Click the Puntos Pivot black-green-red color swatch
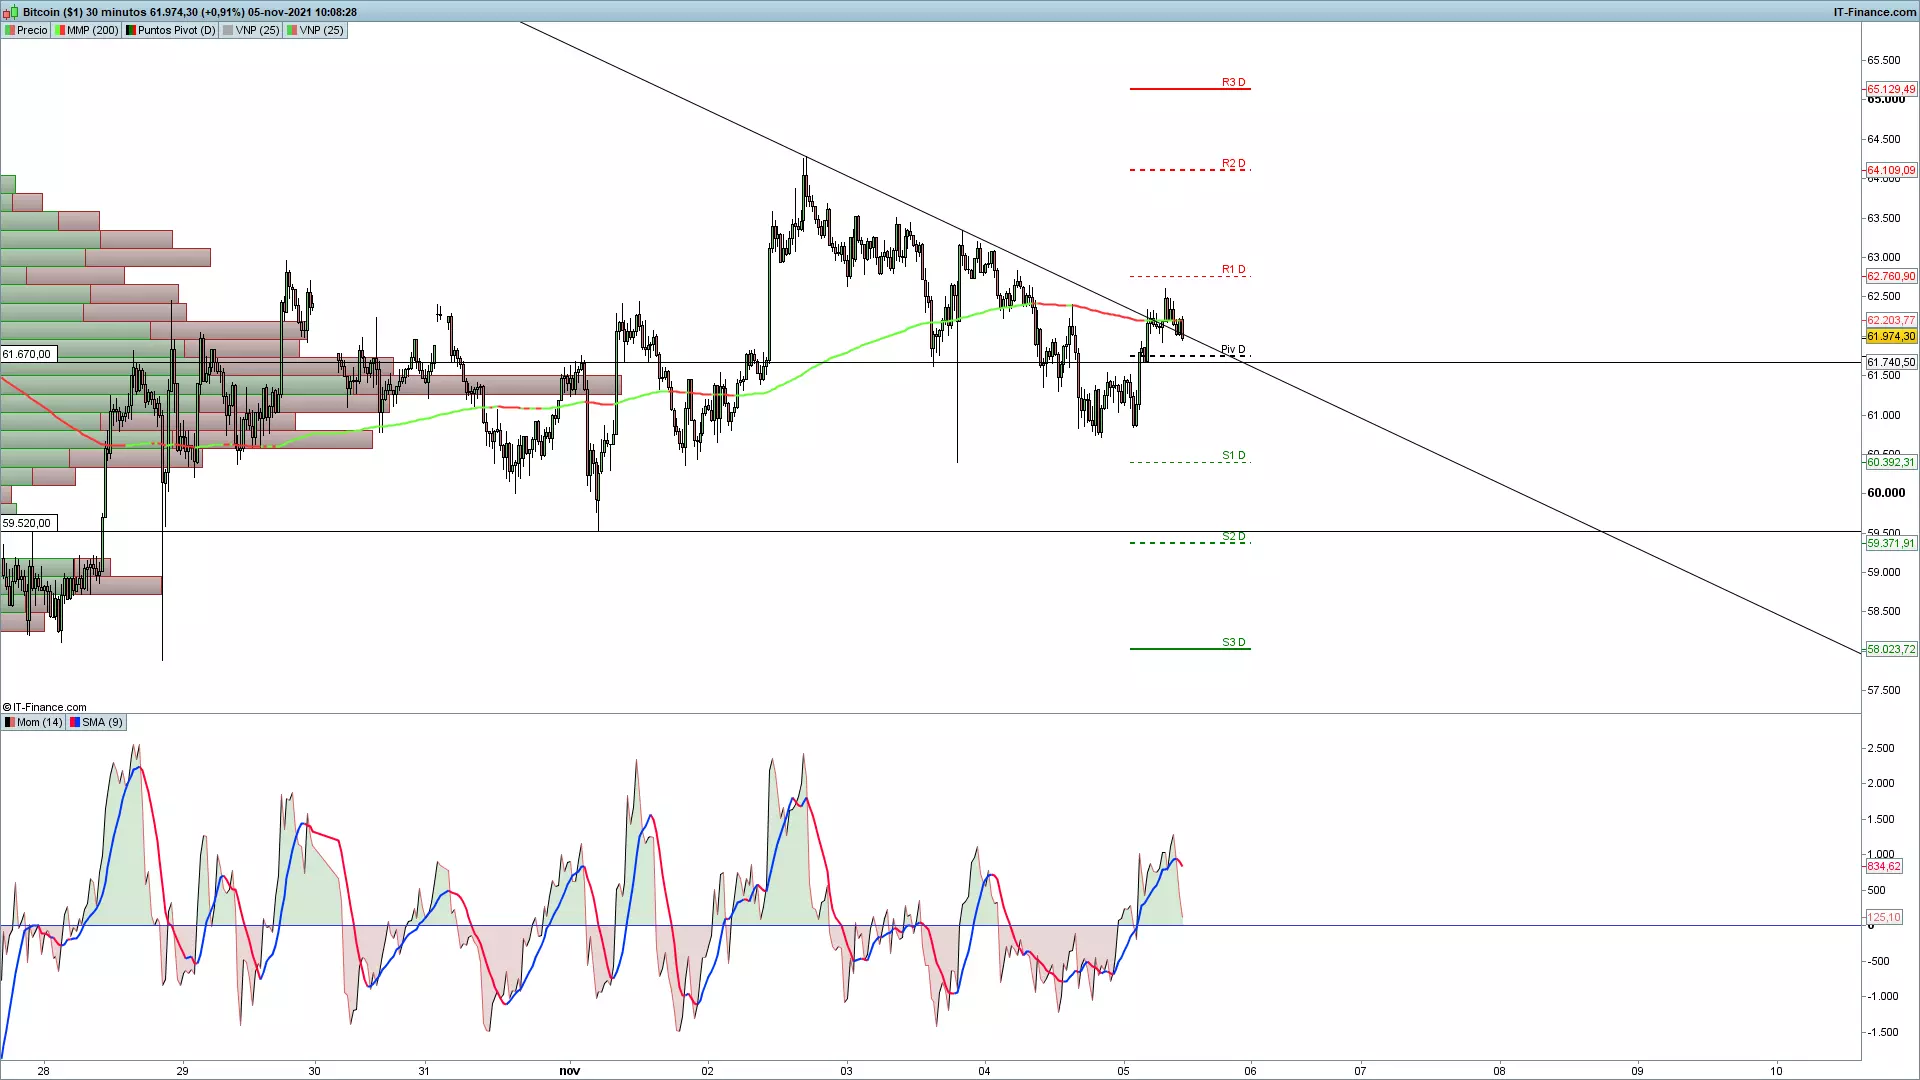1920x1080 pixels. [x=131, y=30]
